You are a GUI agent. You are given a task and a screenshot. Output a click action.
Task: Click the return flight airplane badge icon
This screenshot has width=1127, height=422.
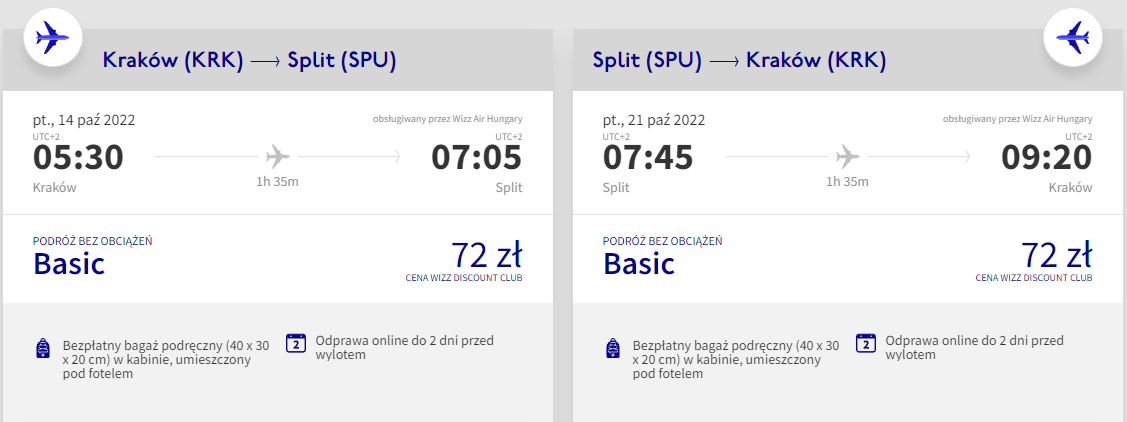click(x=1072, y=39)
